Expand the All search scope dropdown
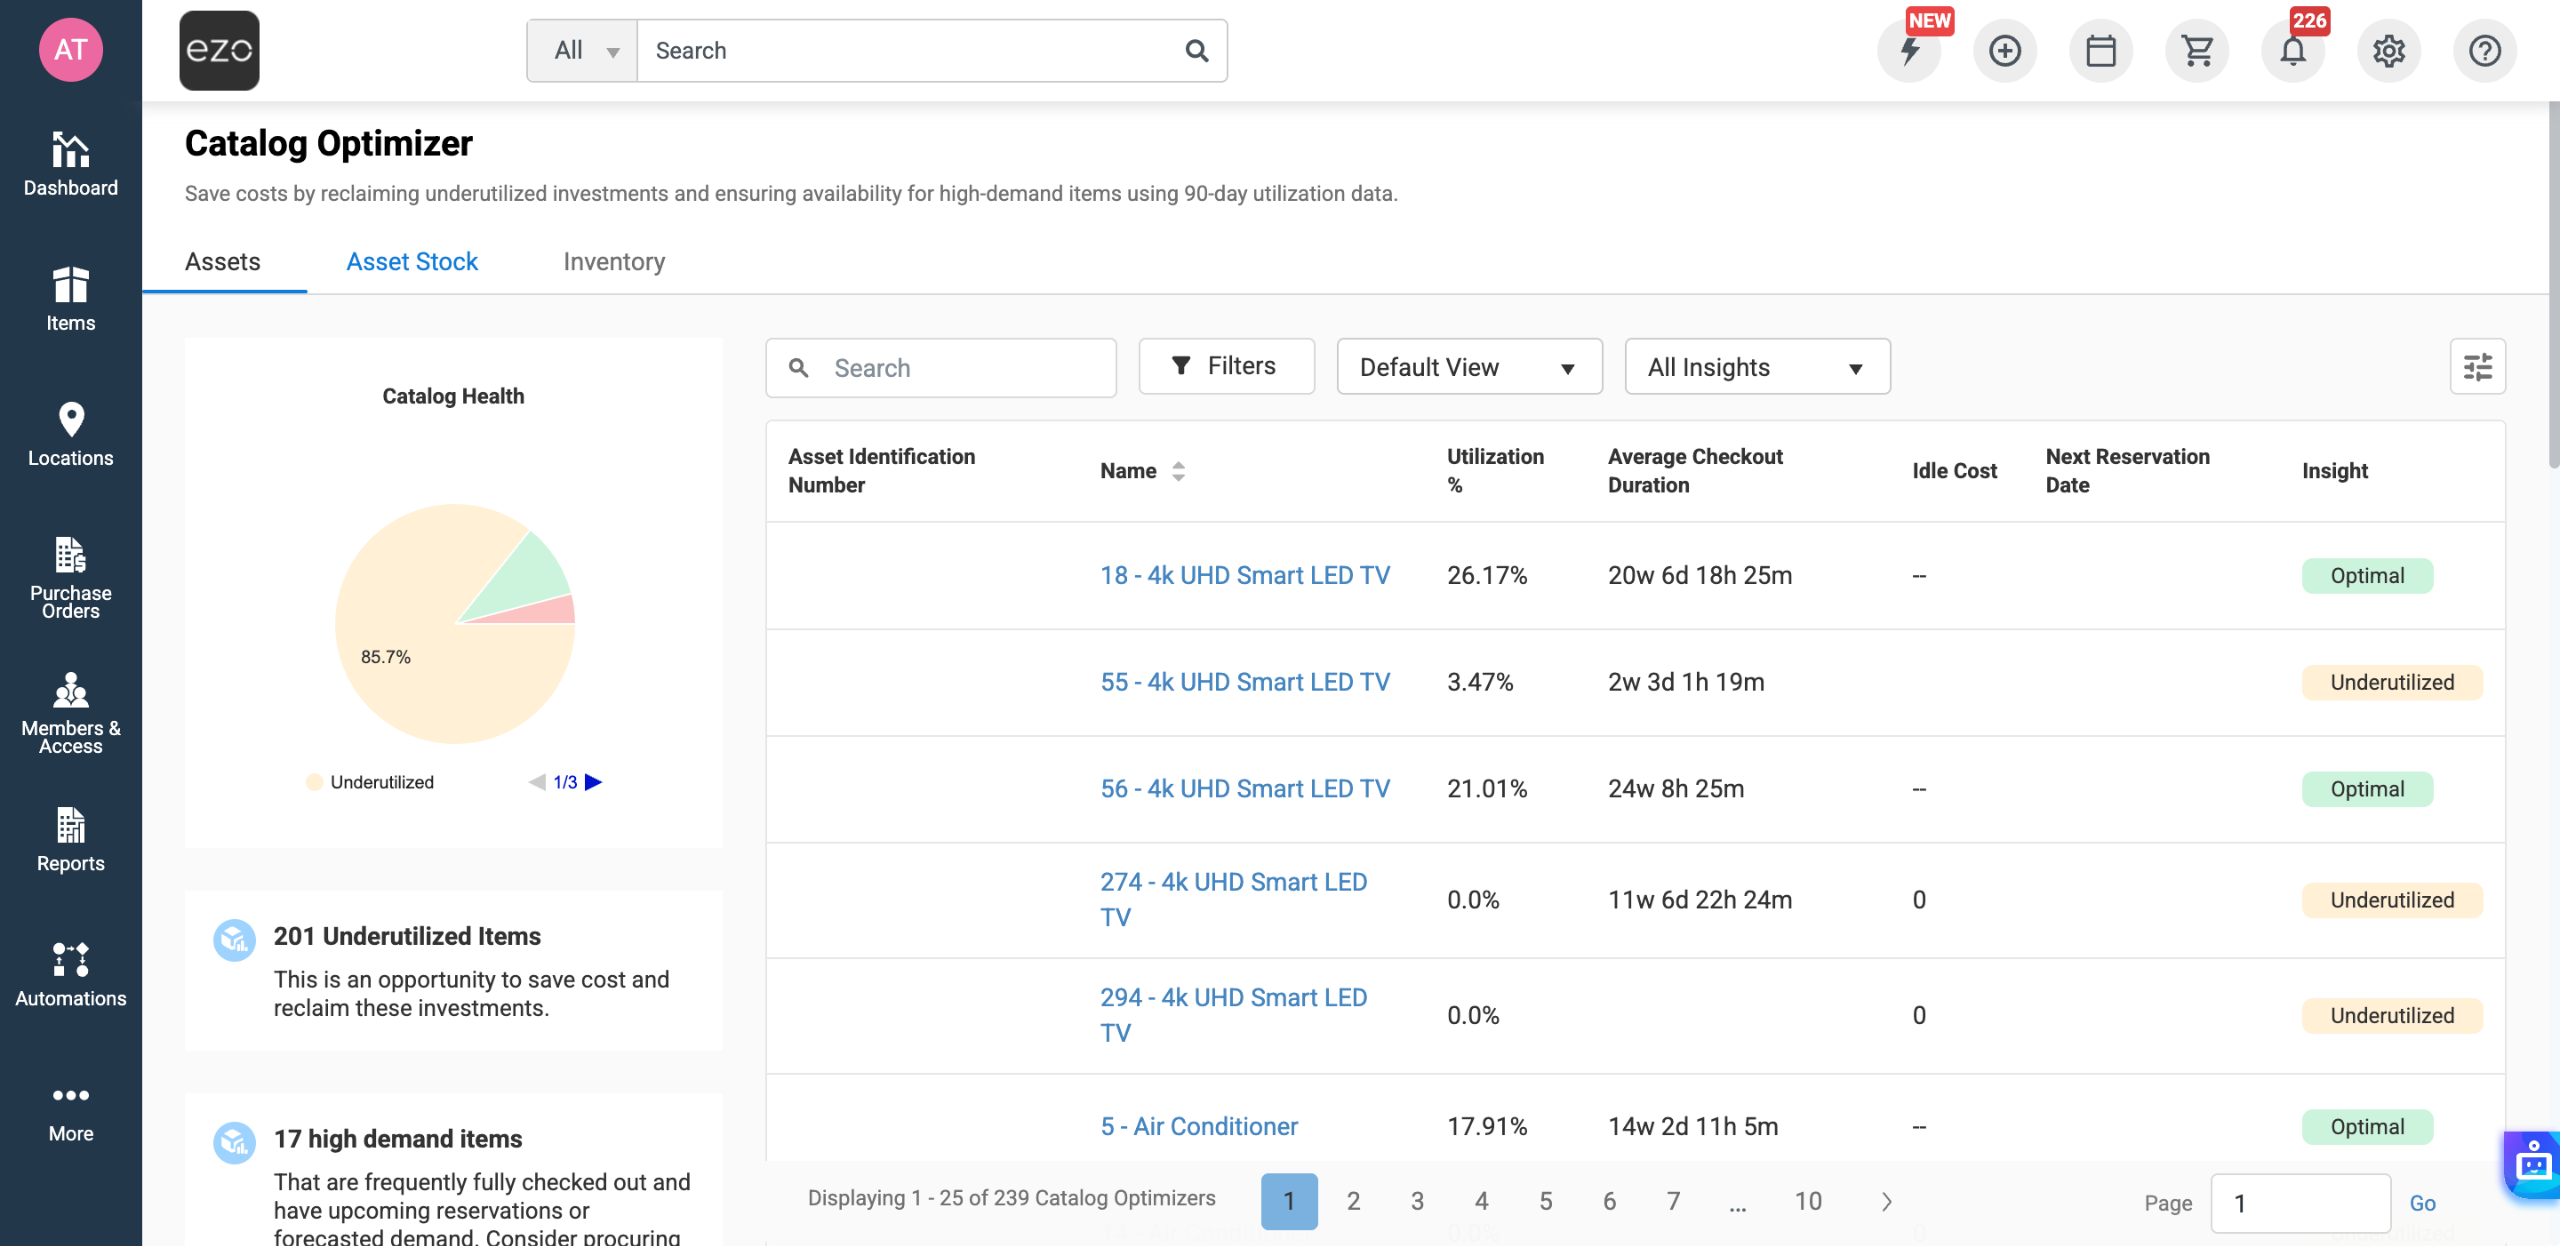Screen dimensions: 2560x1246 click(x=583, y=51)
